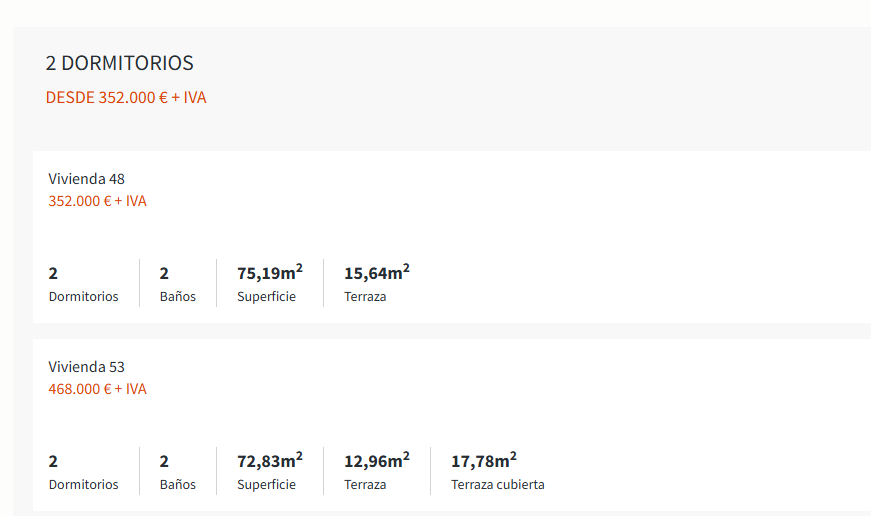The width and height of the screenshot is (871, 516).
Task: Click the Terraza cubierta label
Action: [498, 485]
